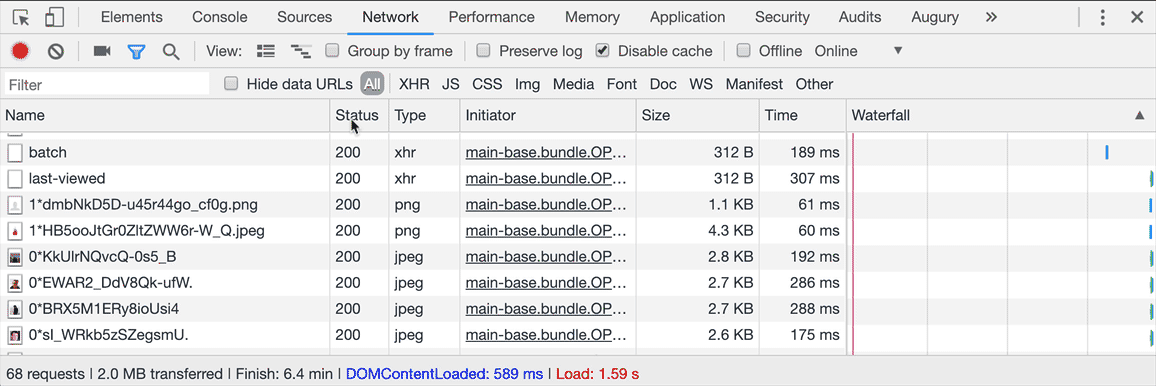Activate the inspect element picker icon

pos(21,17)
